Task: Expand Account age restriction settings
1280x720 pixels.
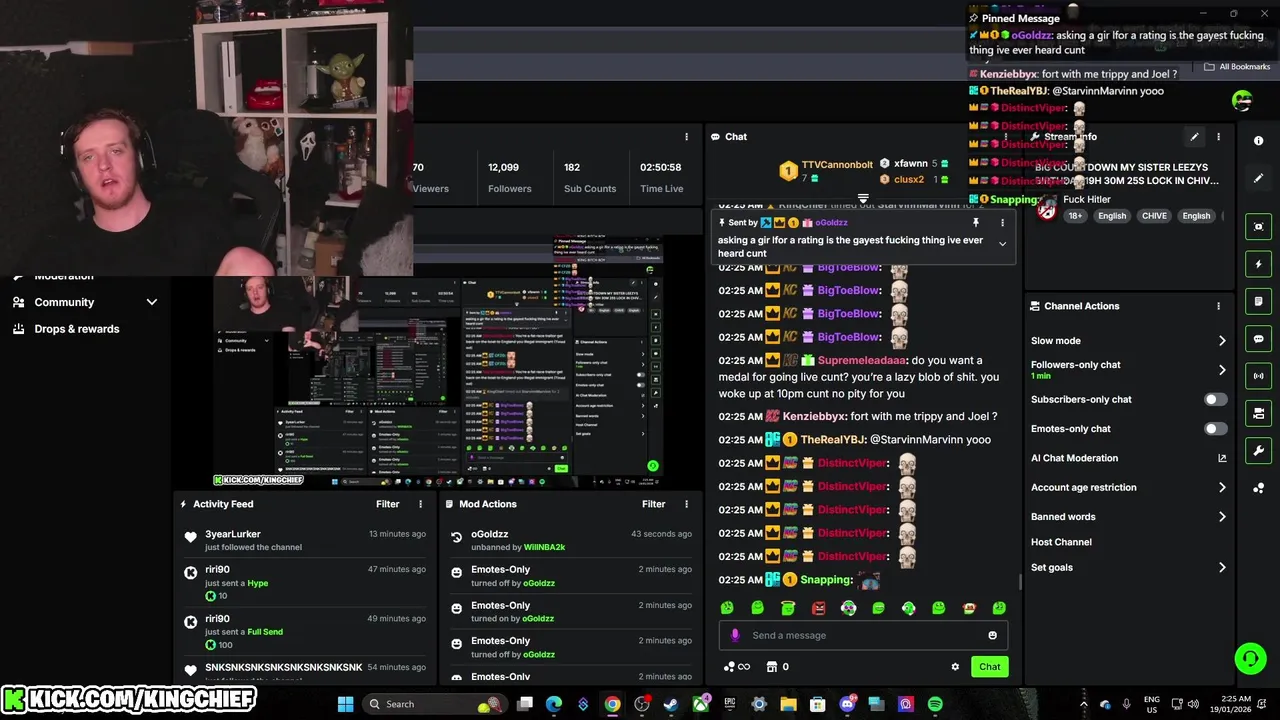Action: (1222, 488)
